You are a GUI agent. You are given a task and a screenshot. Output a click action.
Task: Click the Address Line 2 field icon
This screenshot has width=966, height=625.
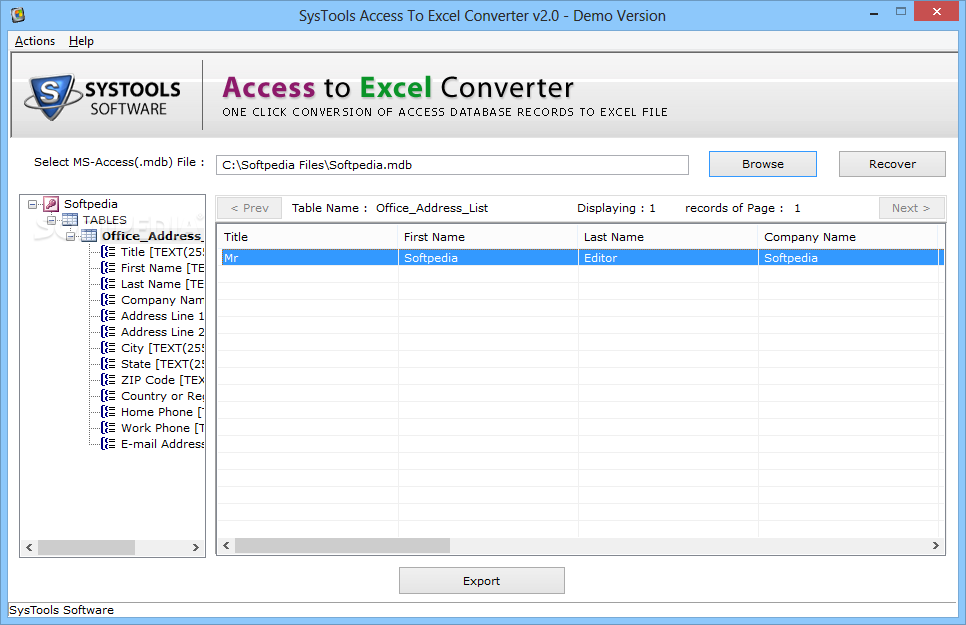pyautogui.click(x=108, y=332)
